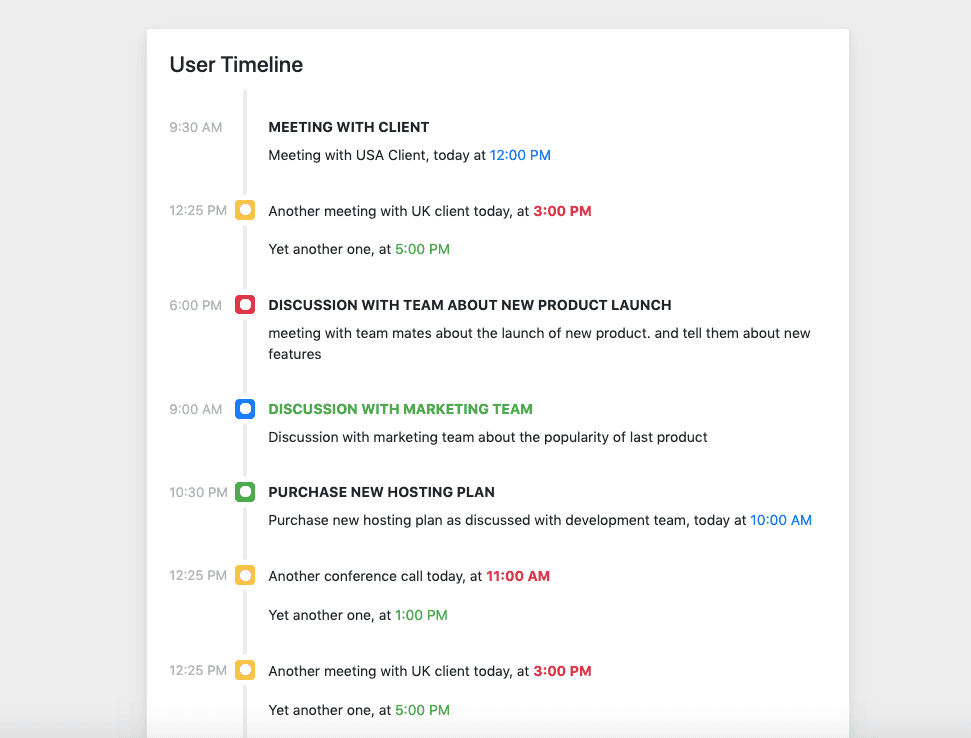Open the MEETING WITH CLIENT entry title
Image resolution: width=971 pixels, height=738 pixels.
pos(348,127)
